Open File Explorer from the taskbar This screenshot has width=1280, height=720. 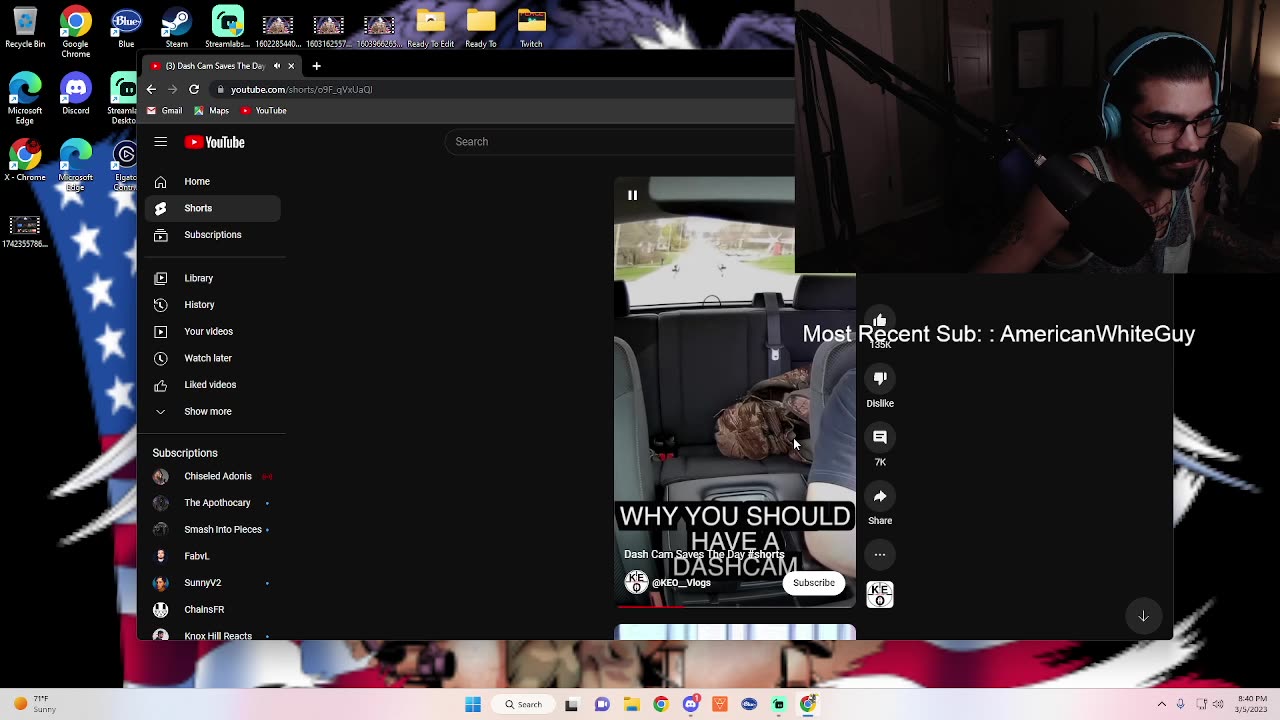click(x=631, y=704)
